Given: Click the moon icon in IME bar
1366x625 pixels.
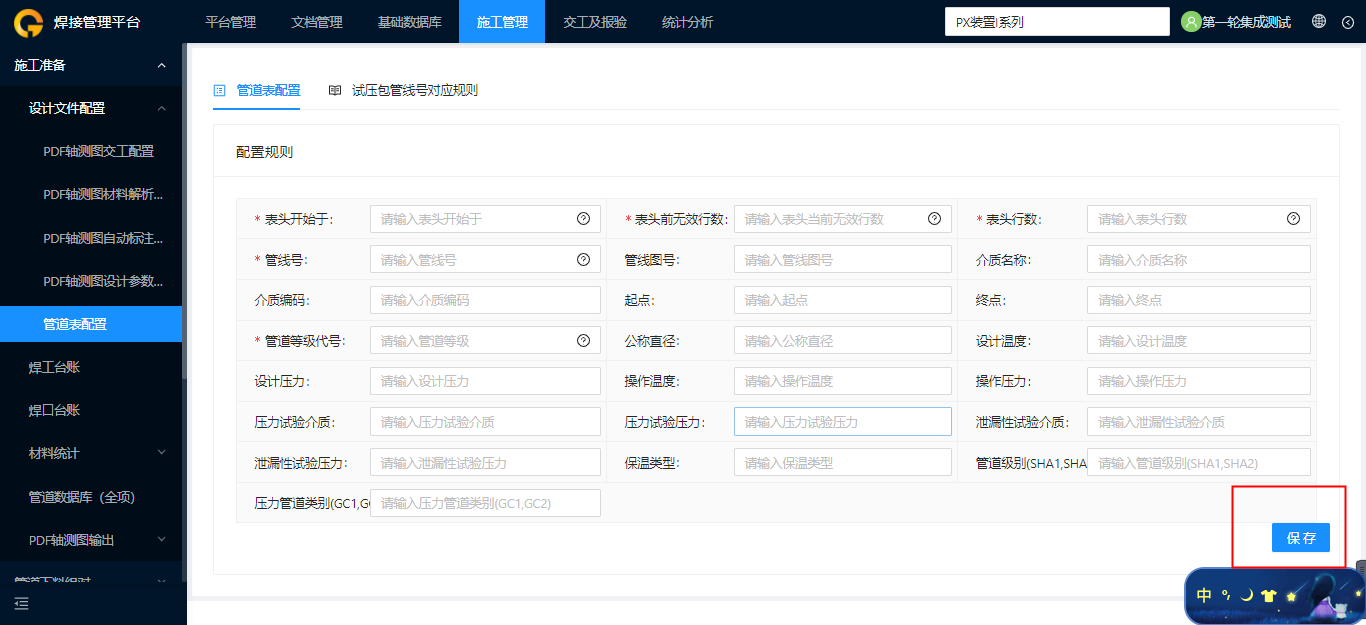Looking at the screenshot, I should click(x=1247, y=595).
